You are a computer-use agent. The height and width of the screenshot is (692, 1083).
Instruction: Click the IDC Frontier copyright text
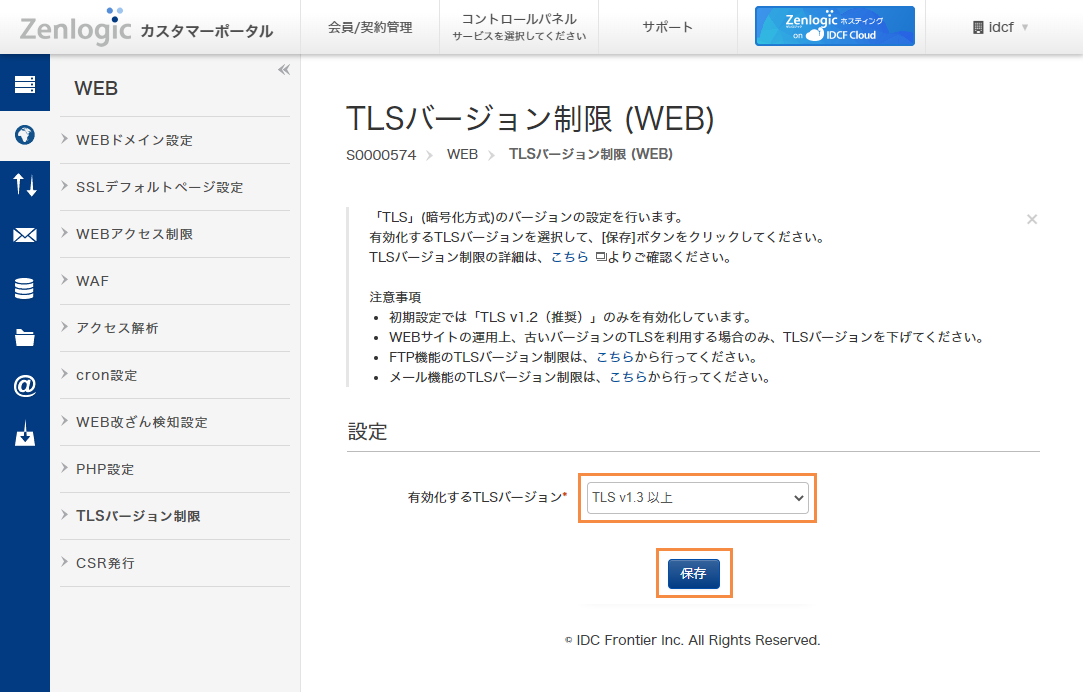[693, 640]
